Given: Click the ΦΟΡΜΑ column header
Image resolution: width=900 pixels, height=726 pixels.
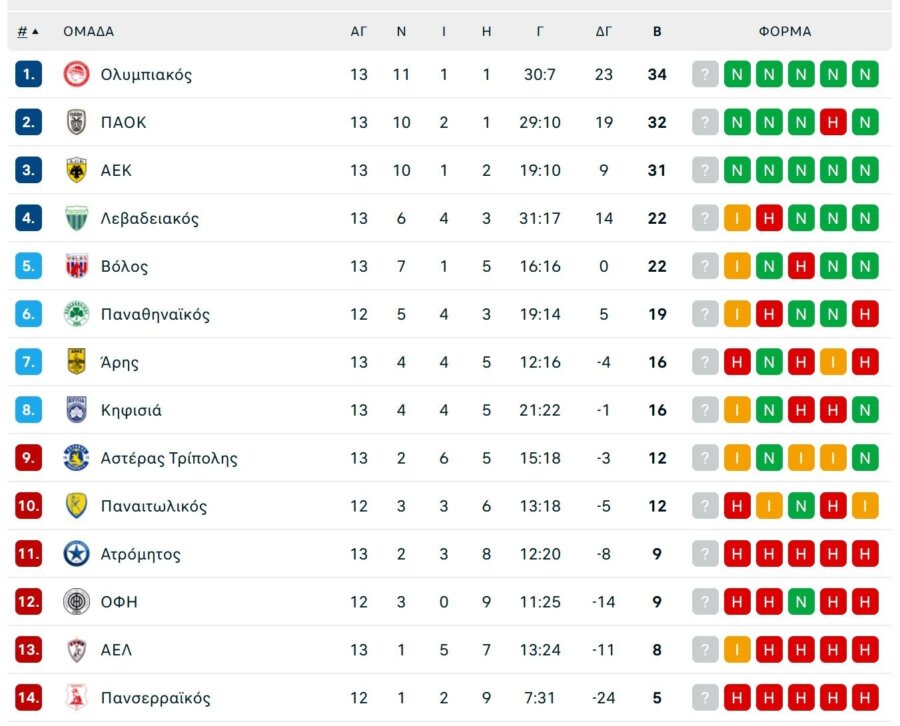Looking at the screenshot, I should coord(785,31).
